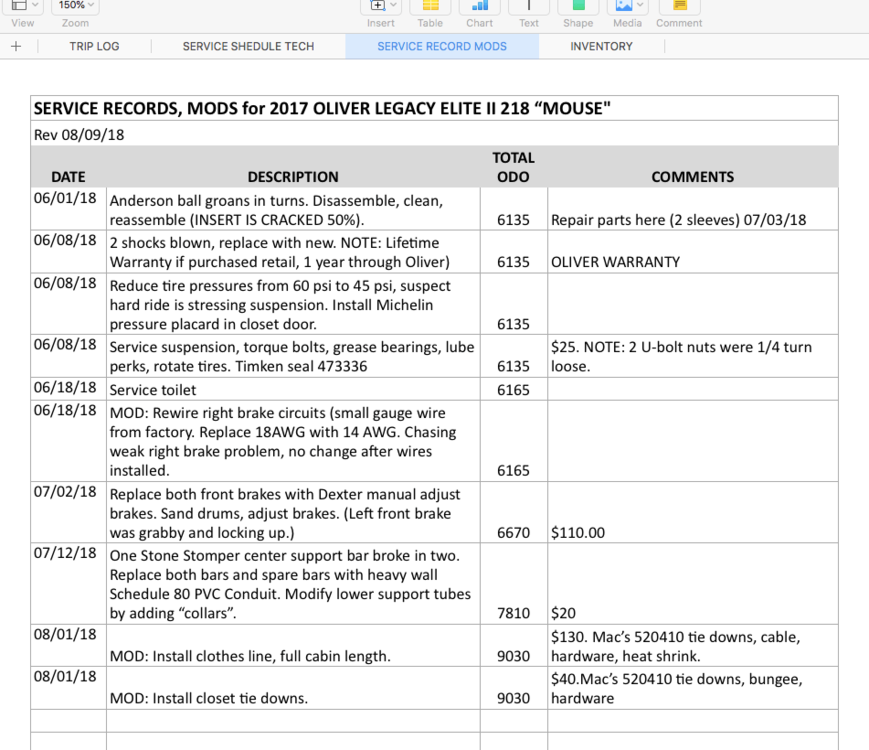Open the Chart tool

click(x=479, y=7)
